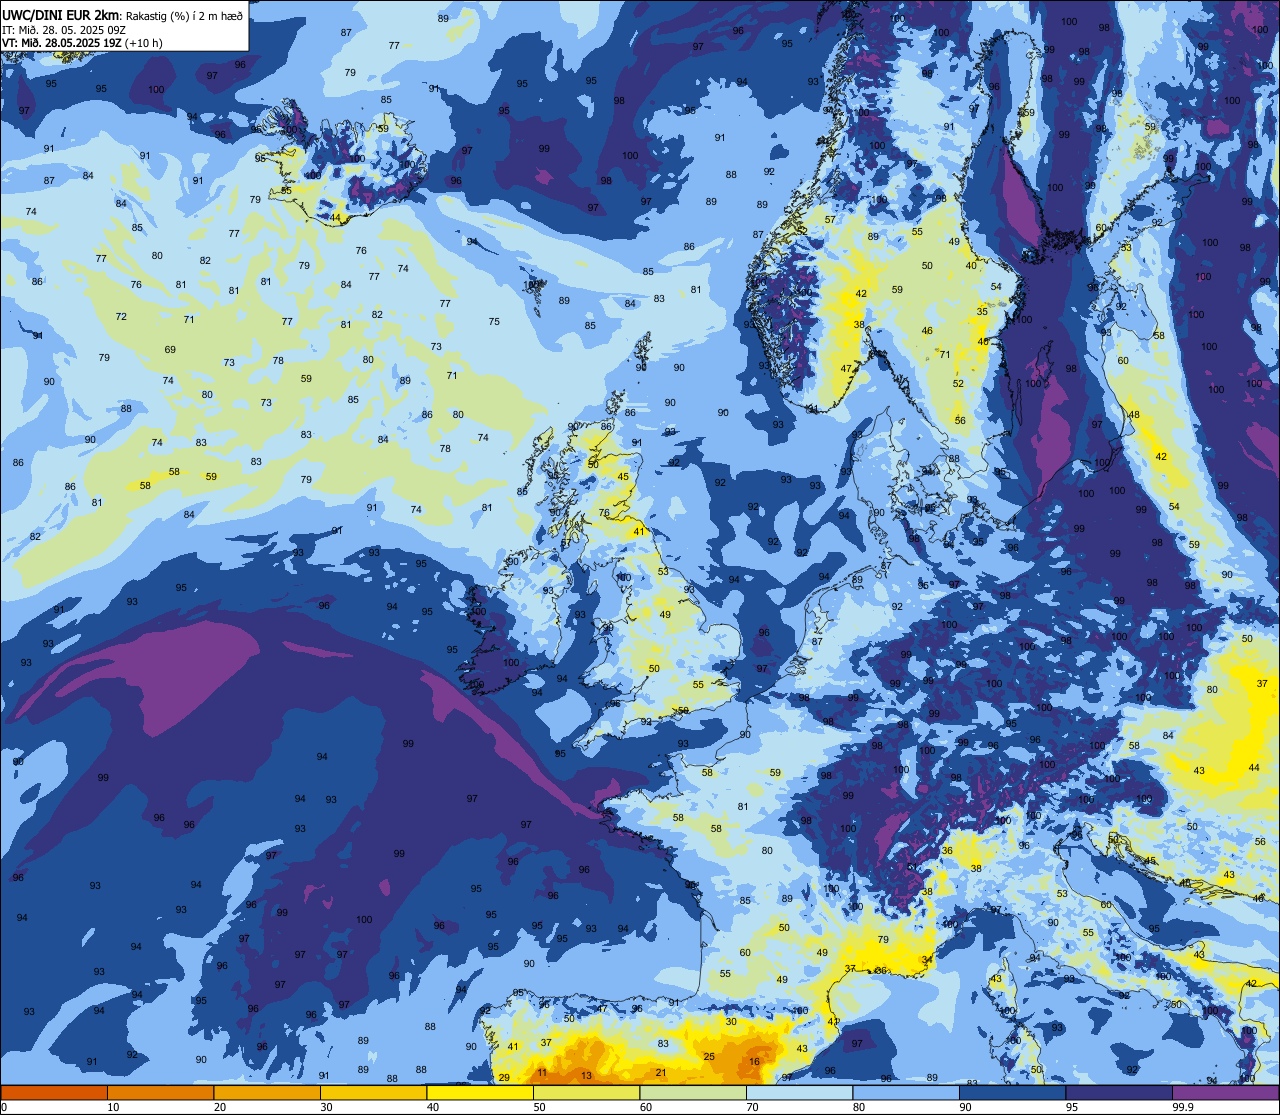Select the 30–40% legend color band
The width and height of the screenshot is (1280, 1115).
point(373,1092)
